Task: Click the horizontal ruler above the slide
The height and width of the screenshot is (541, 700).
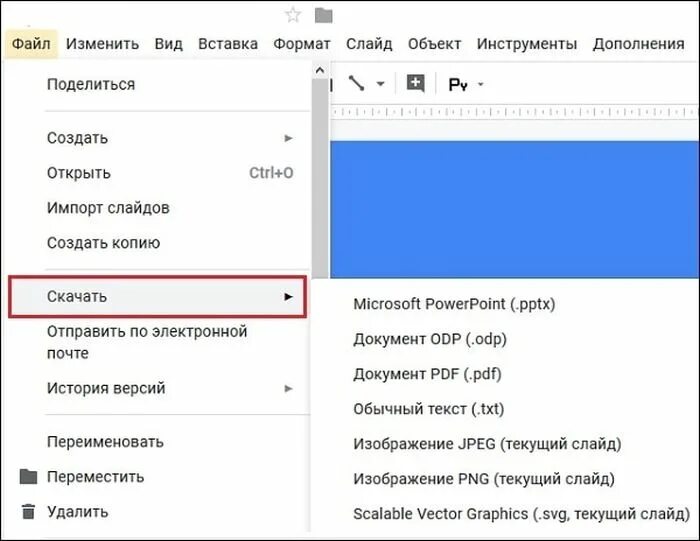Action: [514, 112]
